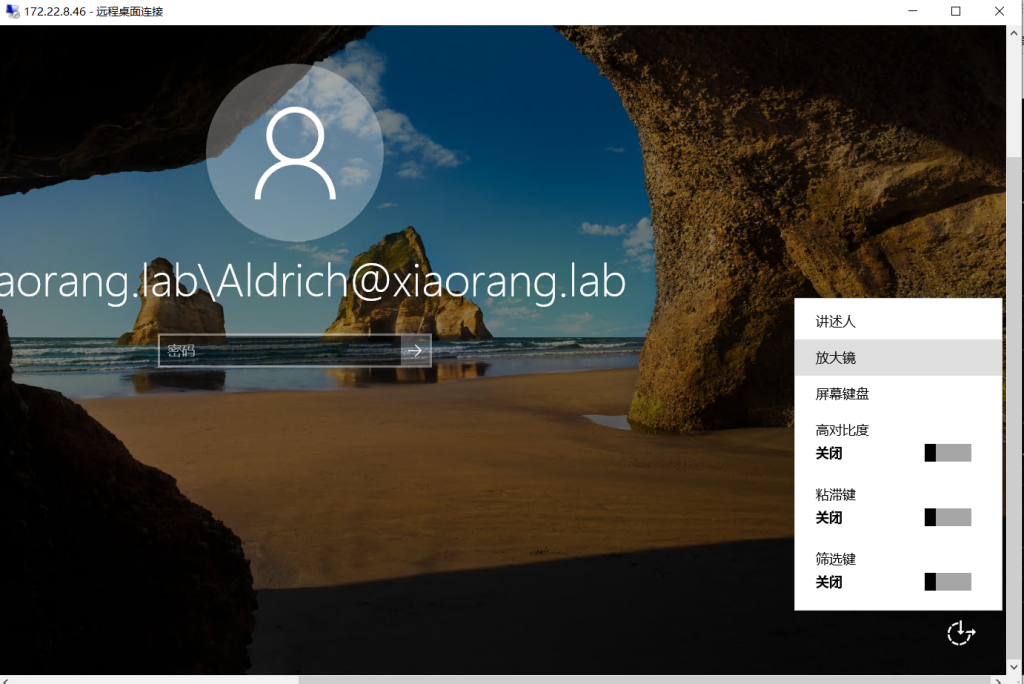Viewport: 1024px width, 684px height.
Task: Toggle the 高对比度 (High Contrast) switch
Action: click(948, 453)
